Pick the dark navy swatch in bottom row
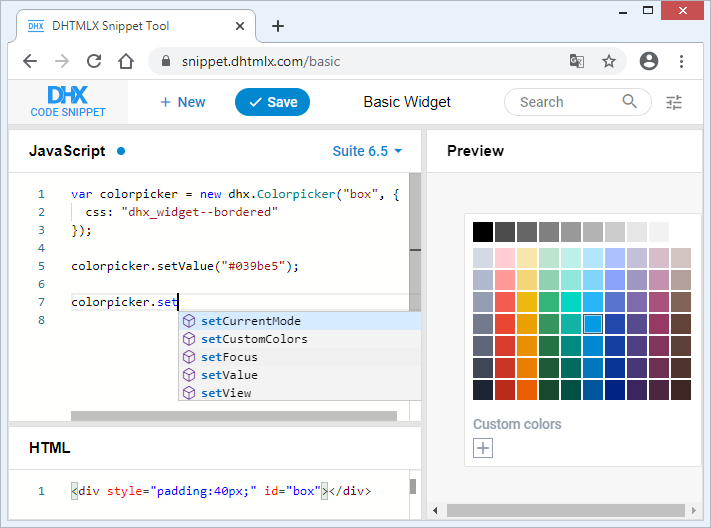This screenshot has height=528, width=711. (x=483, y=390)
